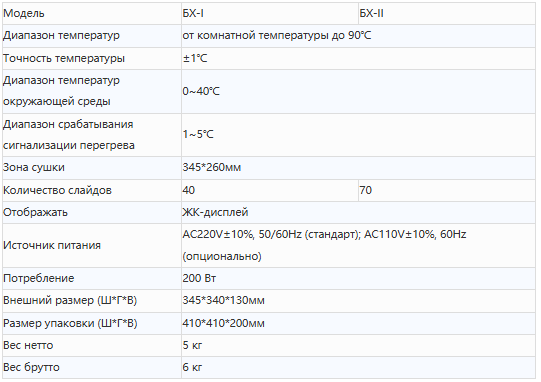Click 'Диапазон температур окружающей среды' label
The width and height of the screenshot is (541, 382).
click(x=61, y=91)
